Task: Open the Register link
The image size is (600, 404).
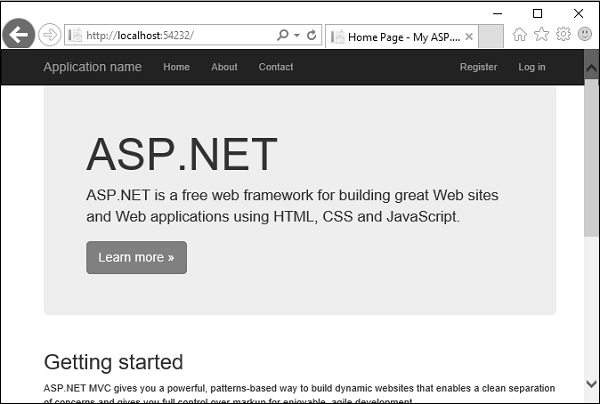Action: (x=478, y=67)
